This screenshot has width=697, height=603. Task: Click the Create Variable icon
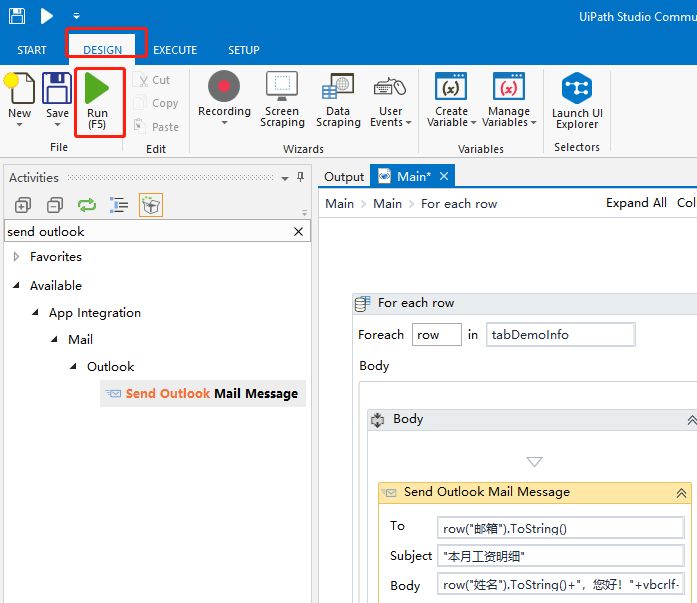[451, 86]
